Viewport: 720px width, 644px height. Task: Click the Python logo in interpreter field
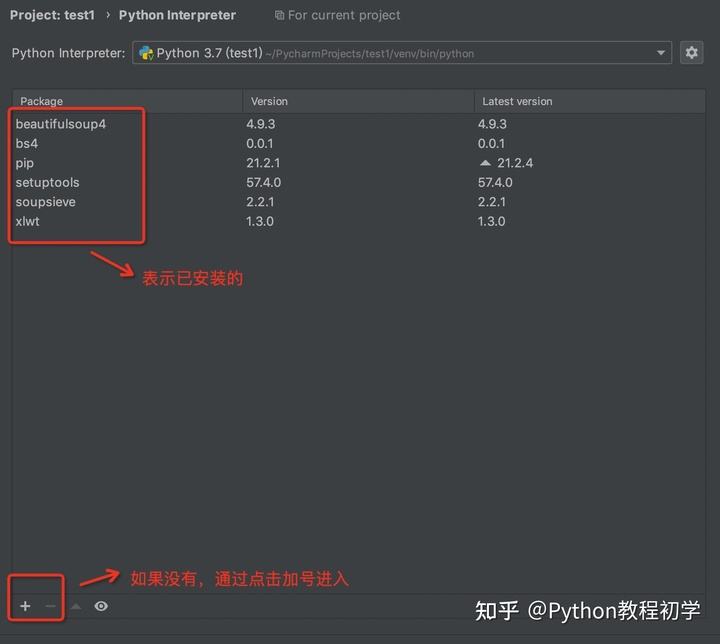pyautogui.click(x=146, y=53)
